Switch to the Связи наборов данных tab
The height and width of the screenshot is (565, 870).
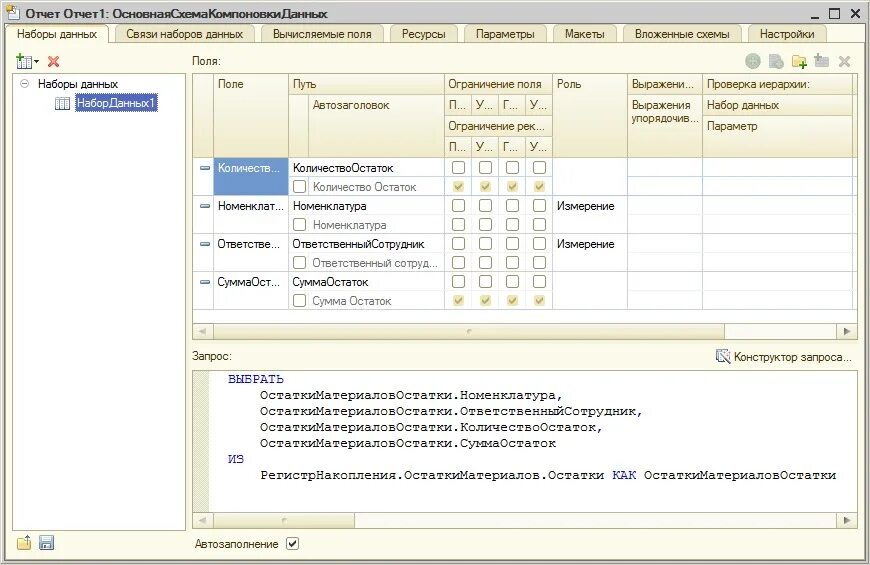pyautogui.click(x=184, y=34)
